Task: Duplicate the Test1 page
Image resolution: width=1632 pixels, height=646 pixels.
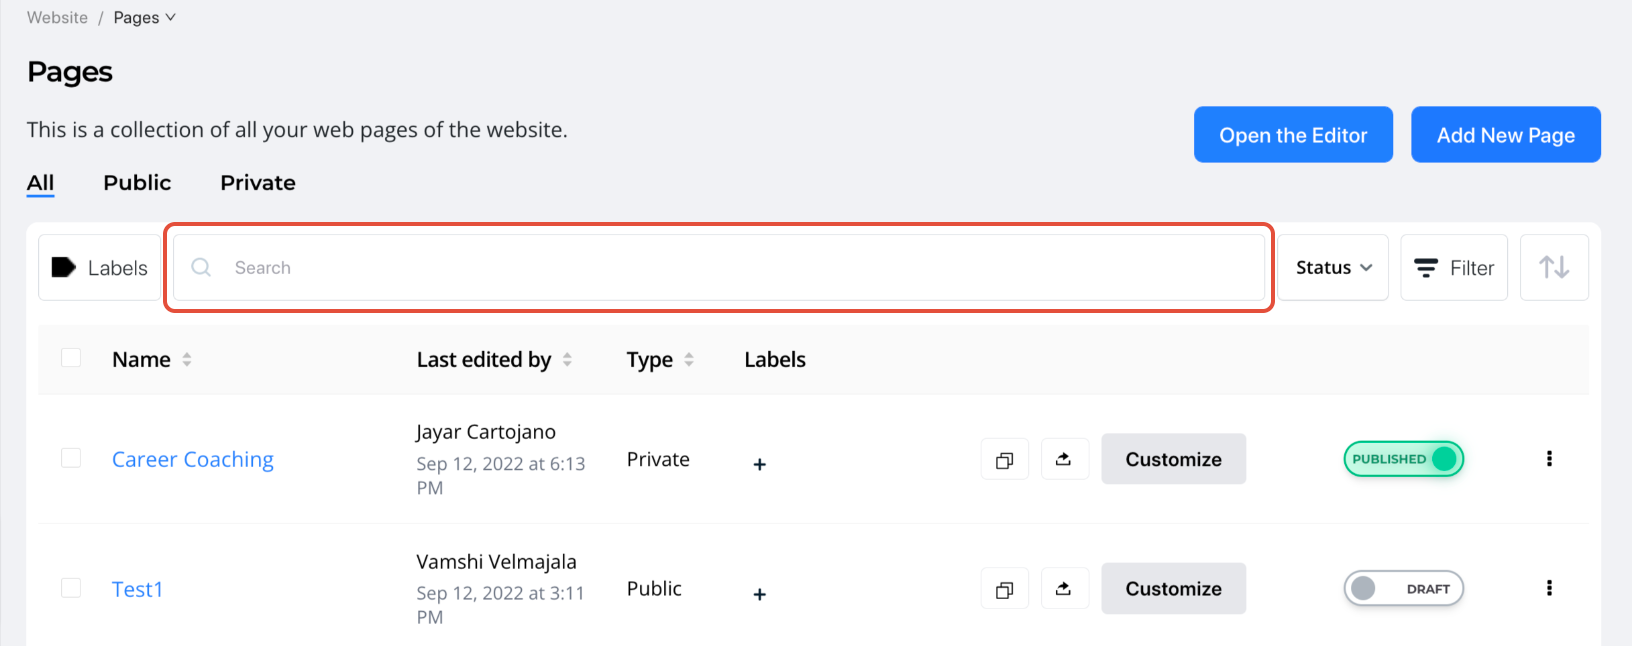Action: click(1005, 590)
